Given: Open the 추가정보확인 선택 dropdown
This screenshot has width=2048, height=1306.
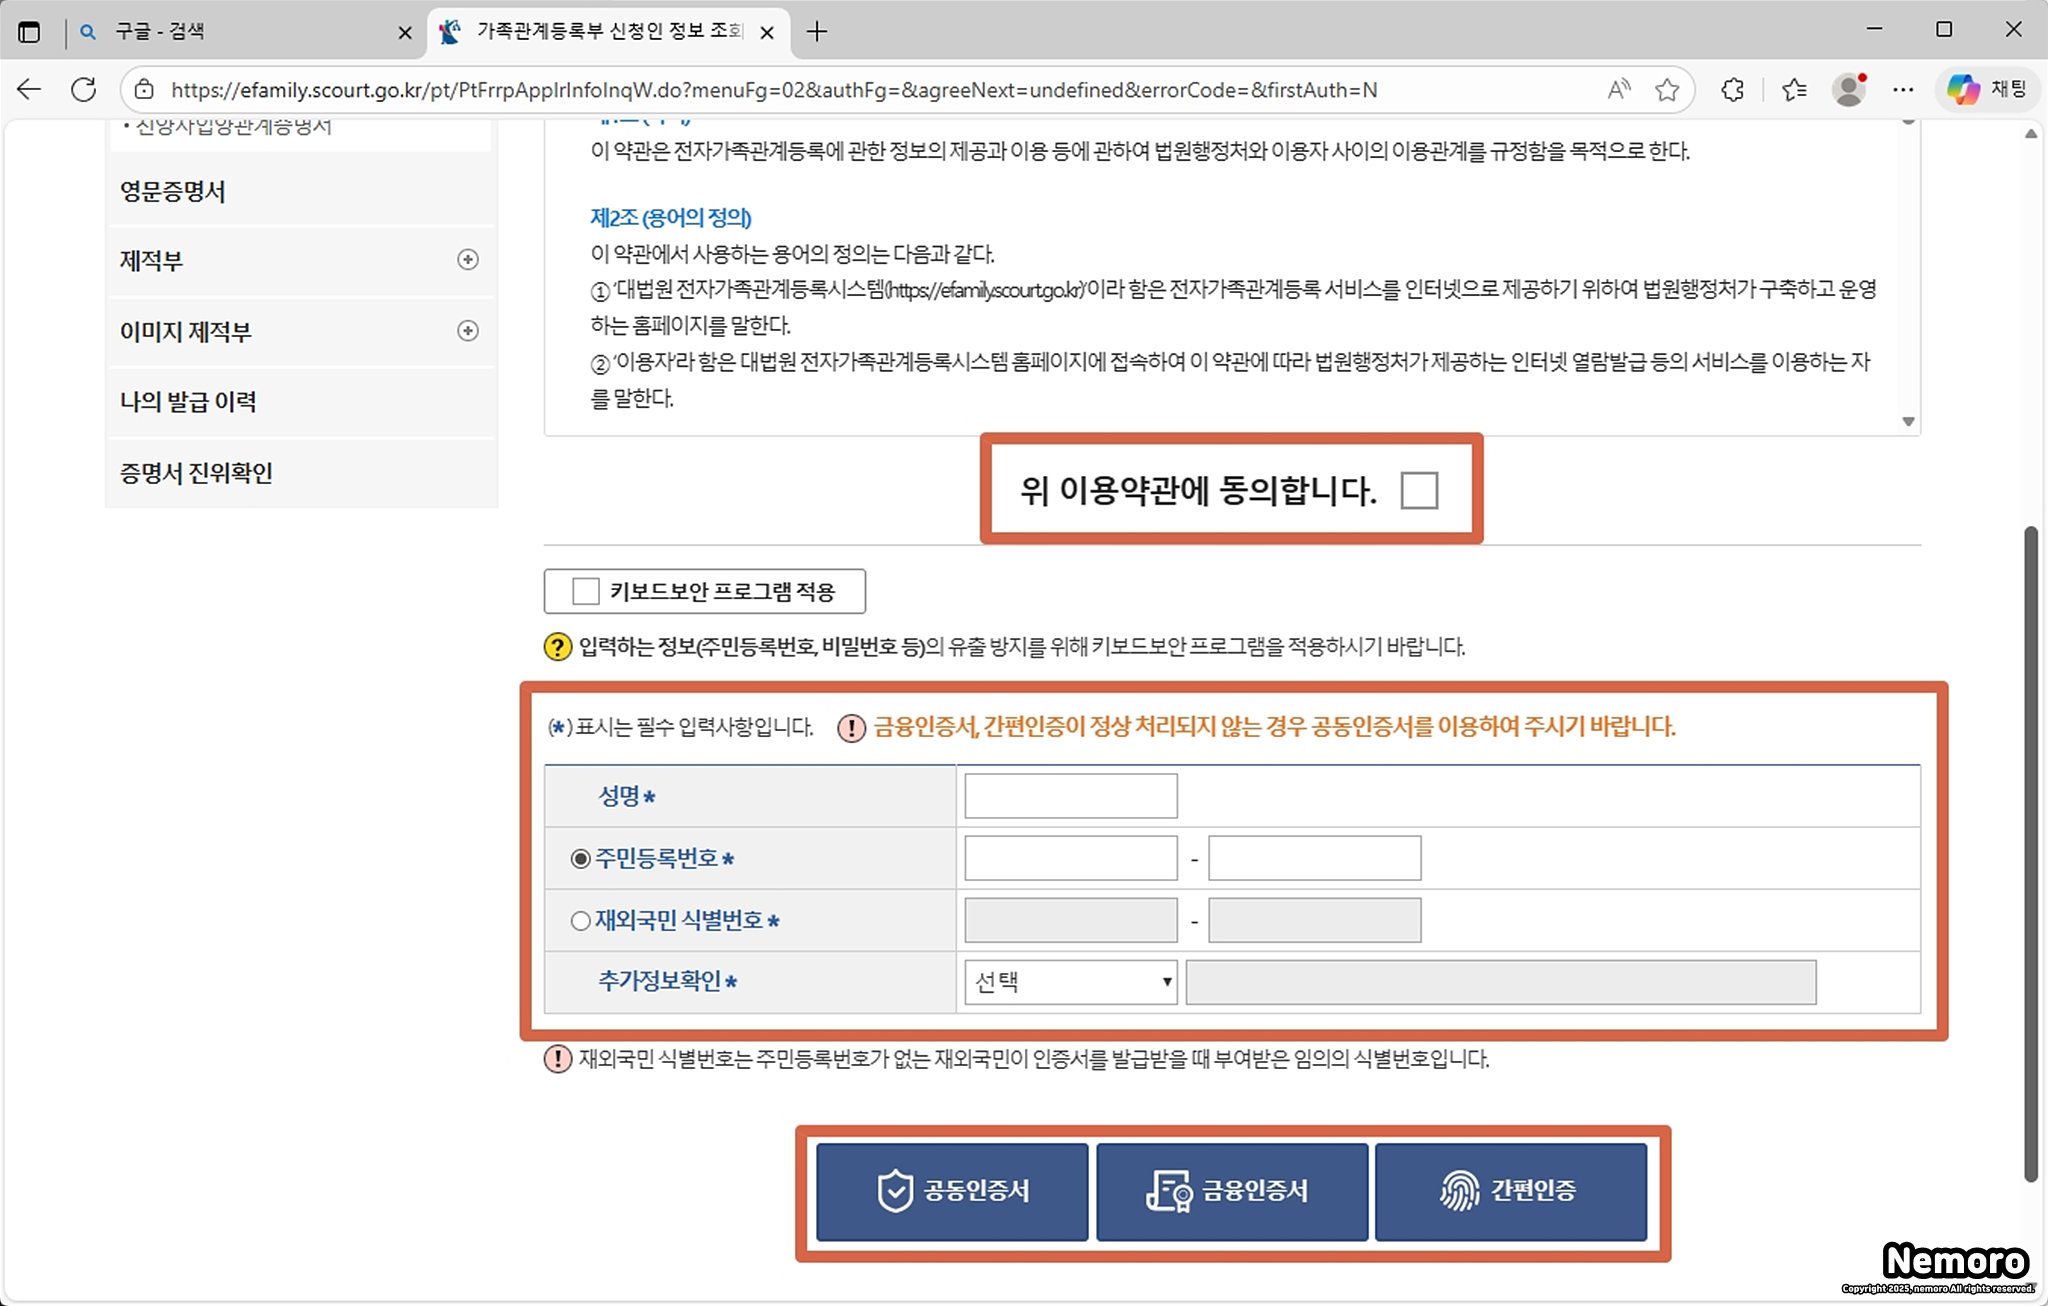Looking at the screenshot, I should tap(1070, 982).
